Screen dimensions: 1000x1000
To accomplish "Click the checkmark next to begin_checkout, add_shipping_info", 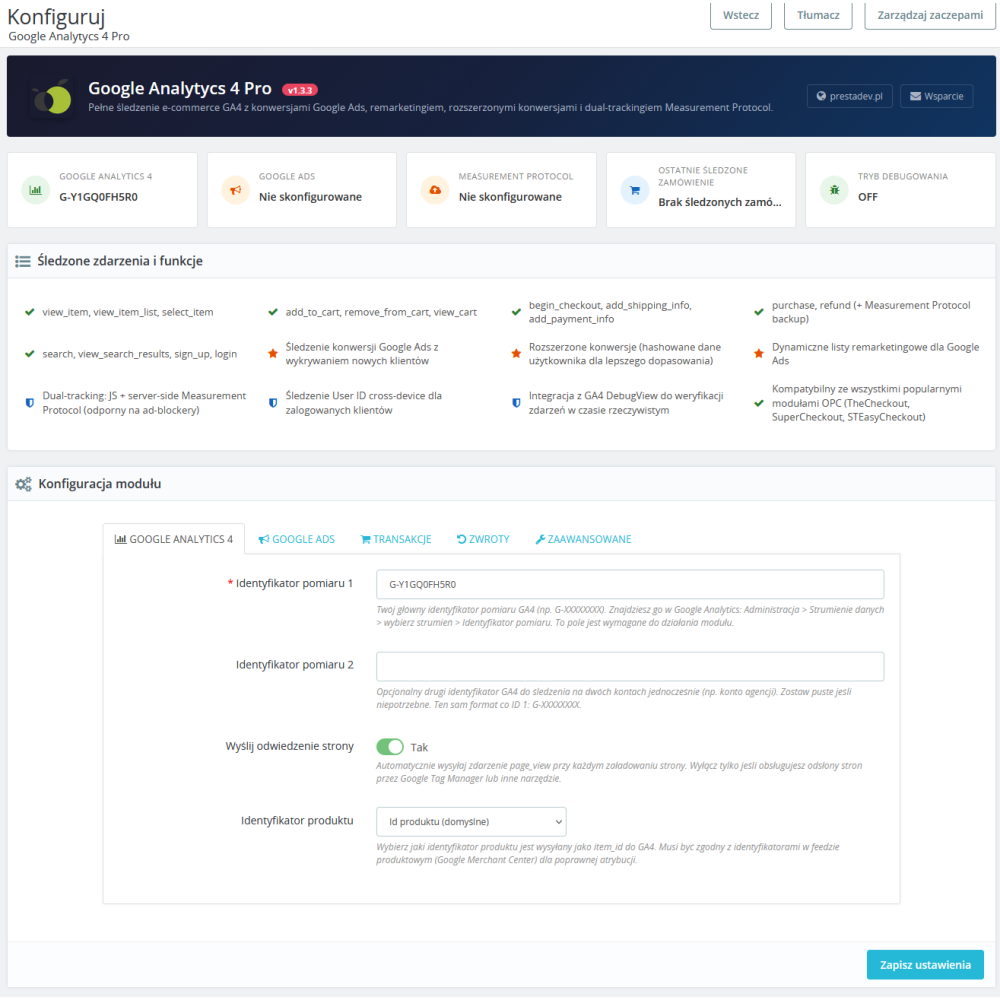I will [x=516, y=312].
